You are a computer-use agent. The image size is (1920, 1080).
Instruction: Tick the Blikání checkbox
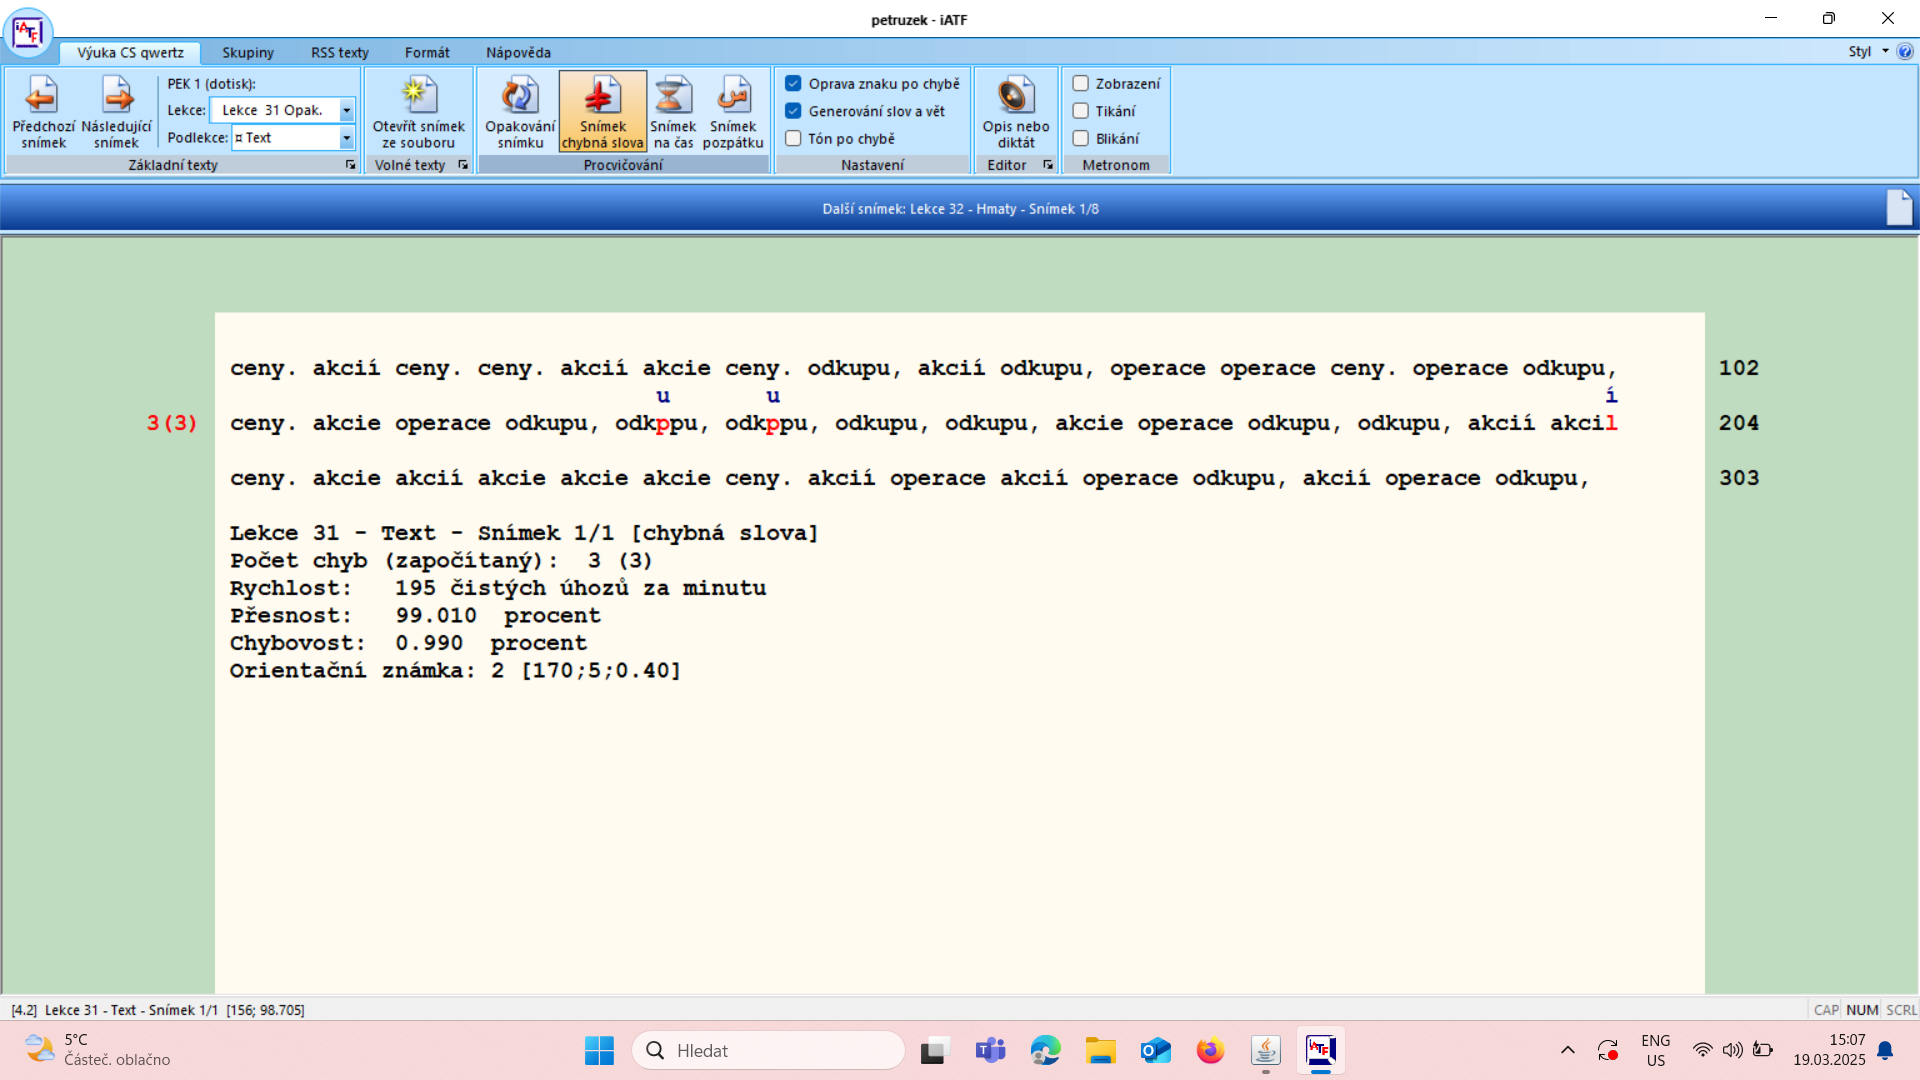1081,139
